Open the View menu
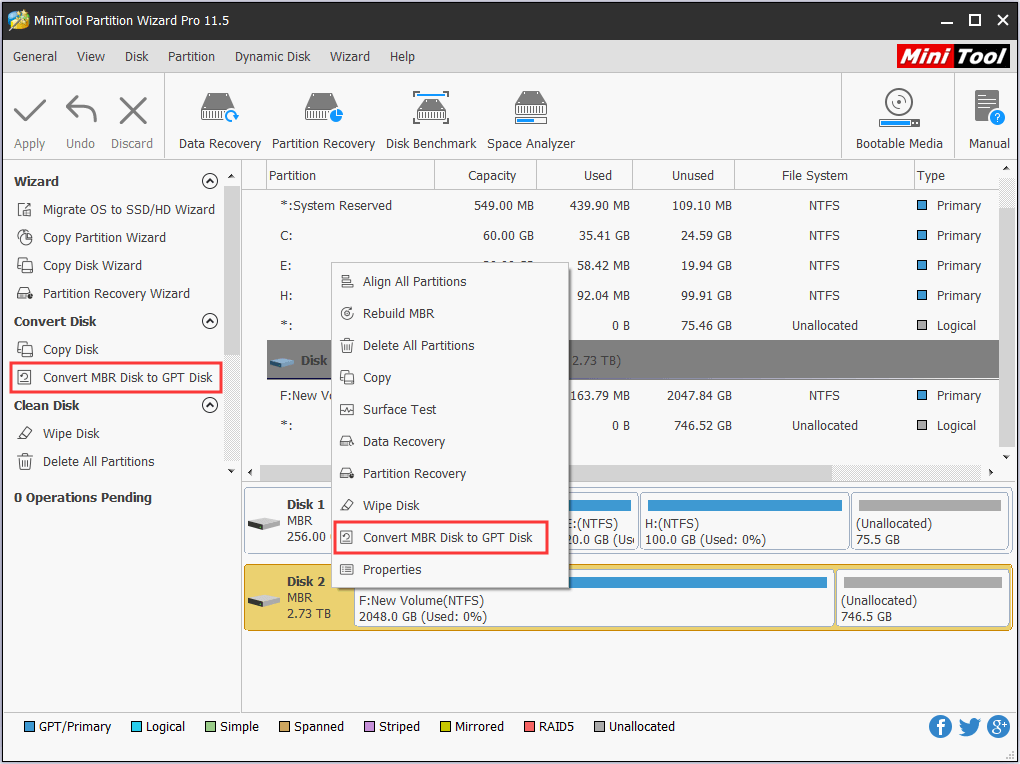1020x764 pixels. [x=90, y=57]
